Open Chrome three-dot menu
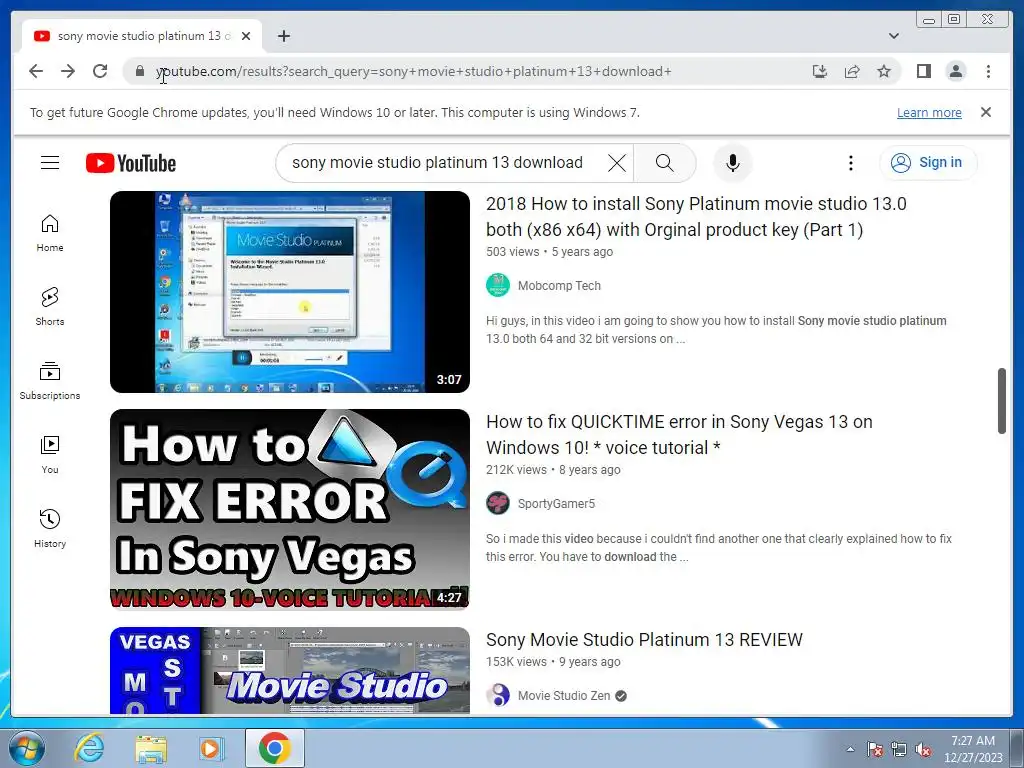The image size is (1024, 768). pos(988,71)
